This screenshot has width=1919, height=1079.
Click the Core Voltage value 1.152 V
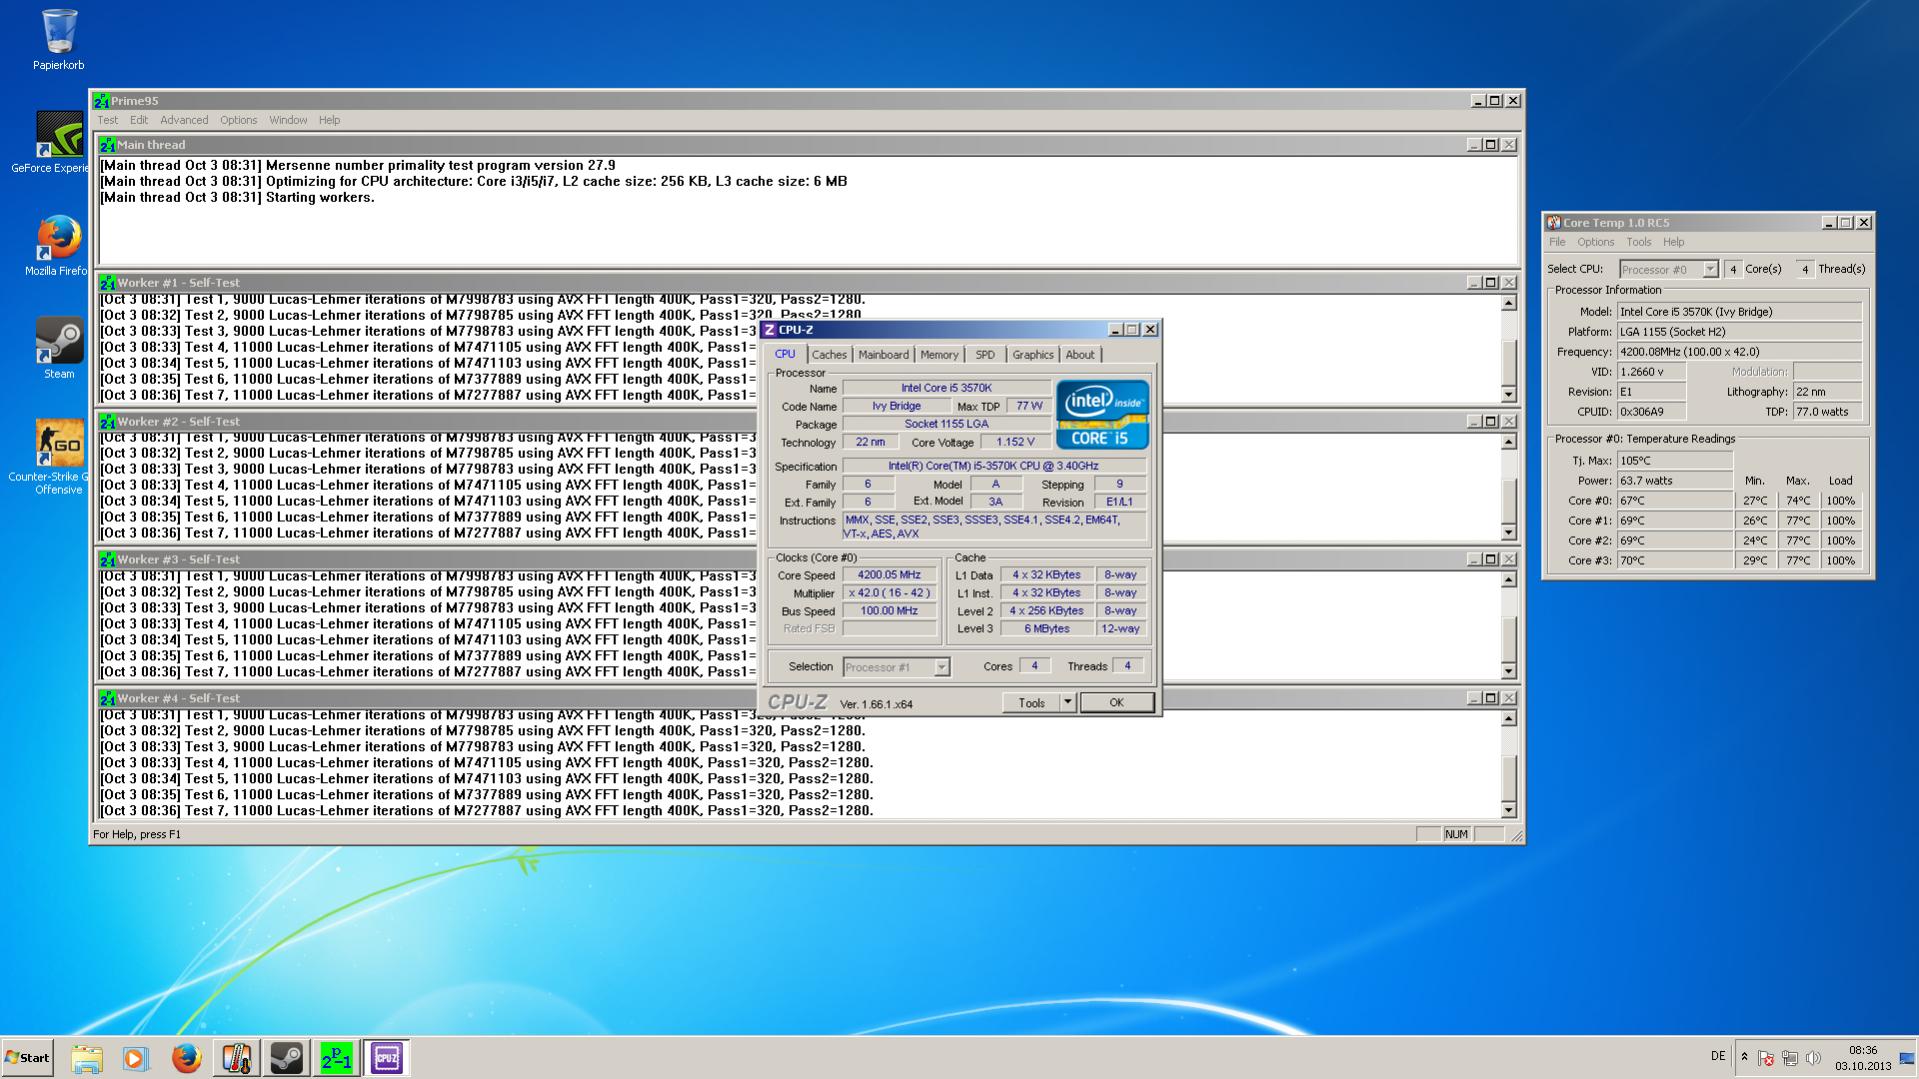click(1015, 442)
